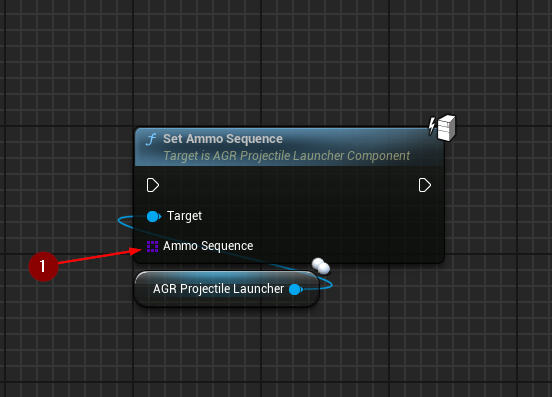Click the white reroute knot on the wire
Viewport: 552px width, 397px height.
(321, 266)
